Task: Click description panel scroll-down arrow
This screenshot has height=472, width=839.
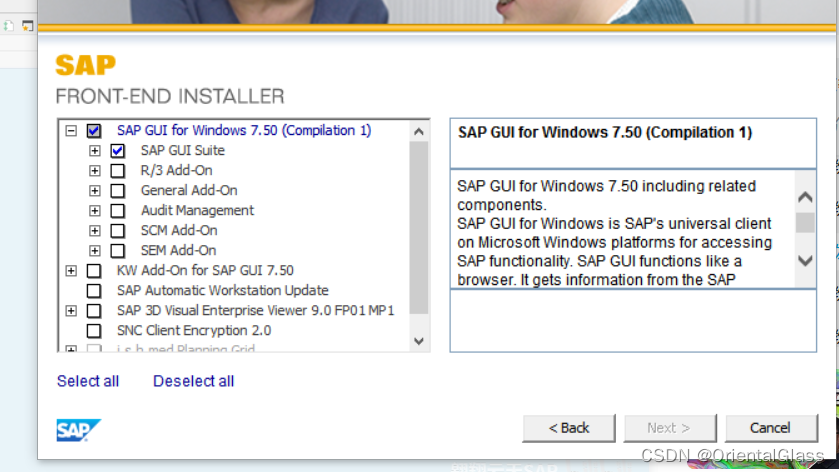Action: pos(805,261)
